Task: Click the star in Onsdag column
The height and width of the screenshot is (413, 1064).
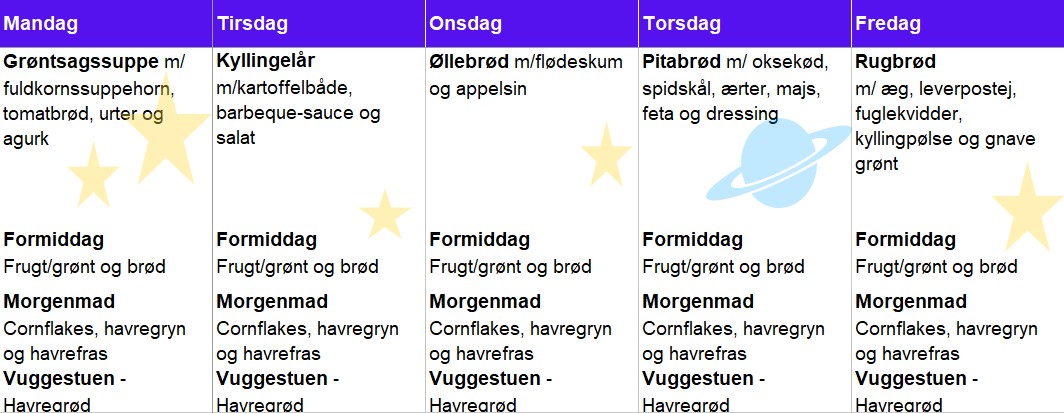Action: [606, 155]
